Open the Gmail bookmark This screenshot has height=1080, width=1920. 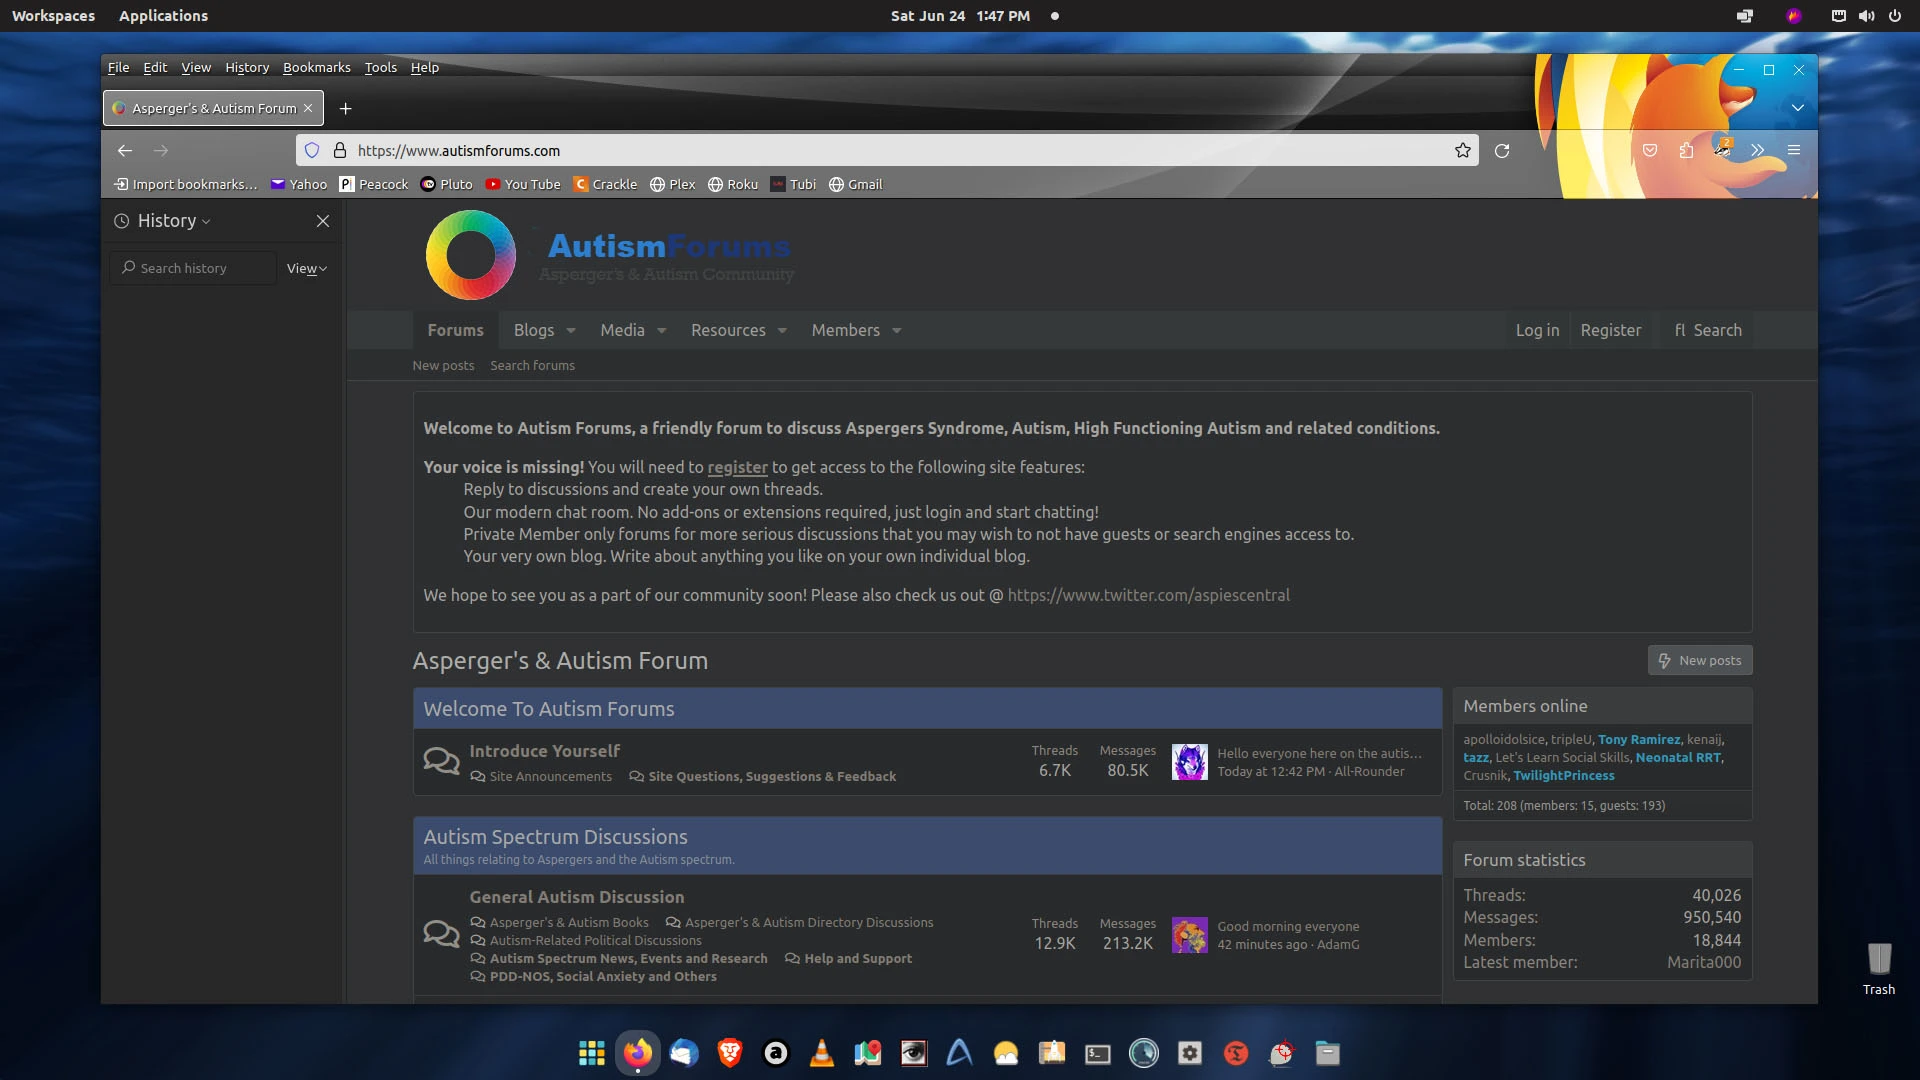[x=856, y=184]
